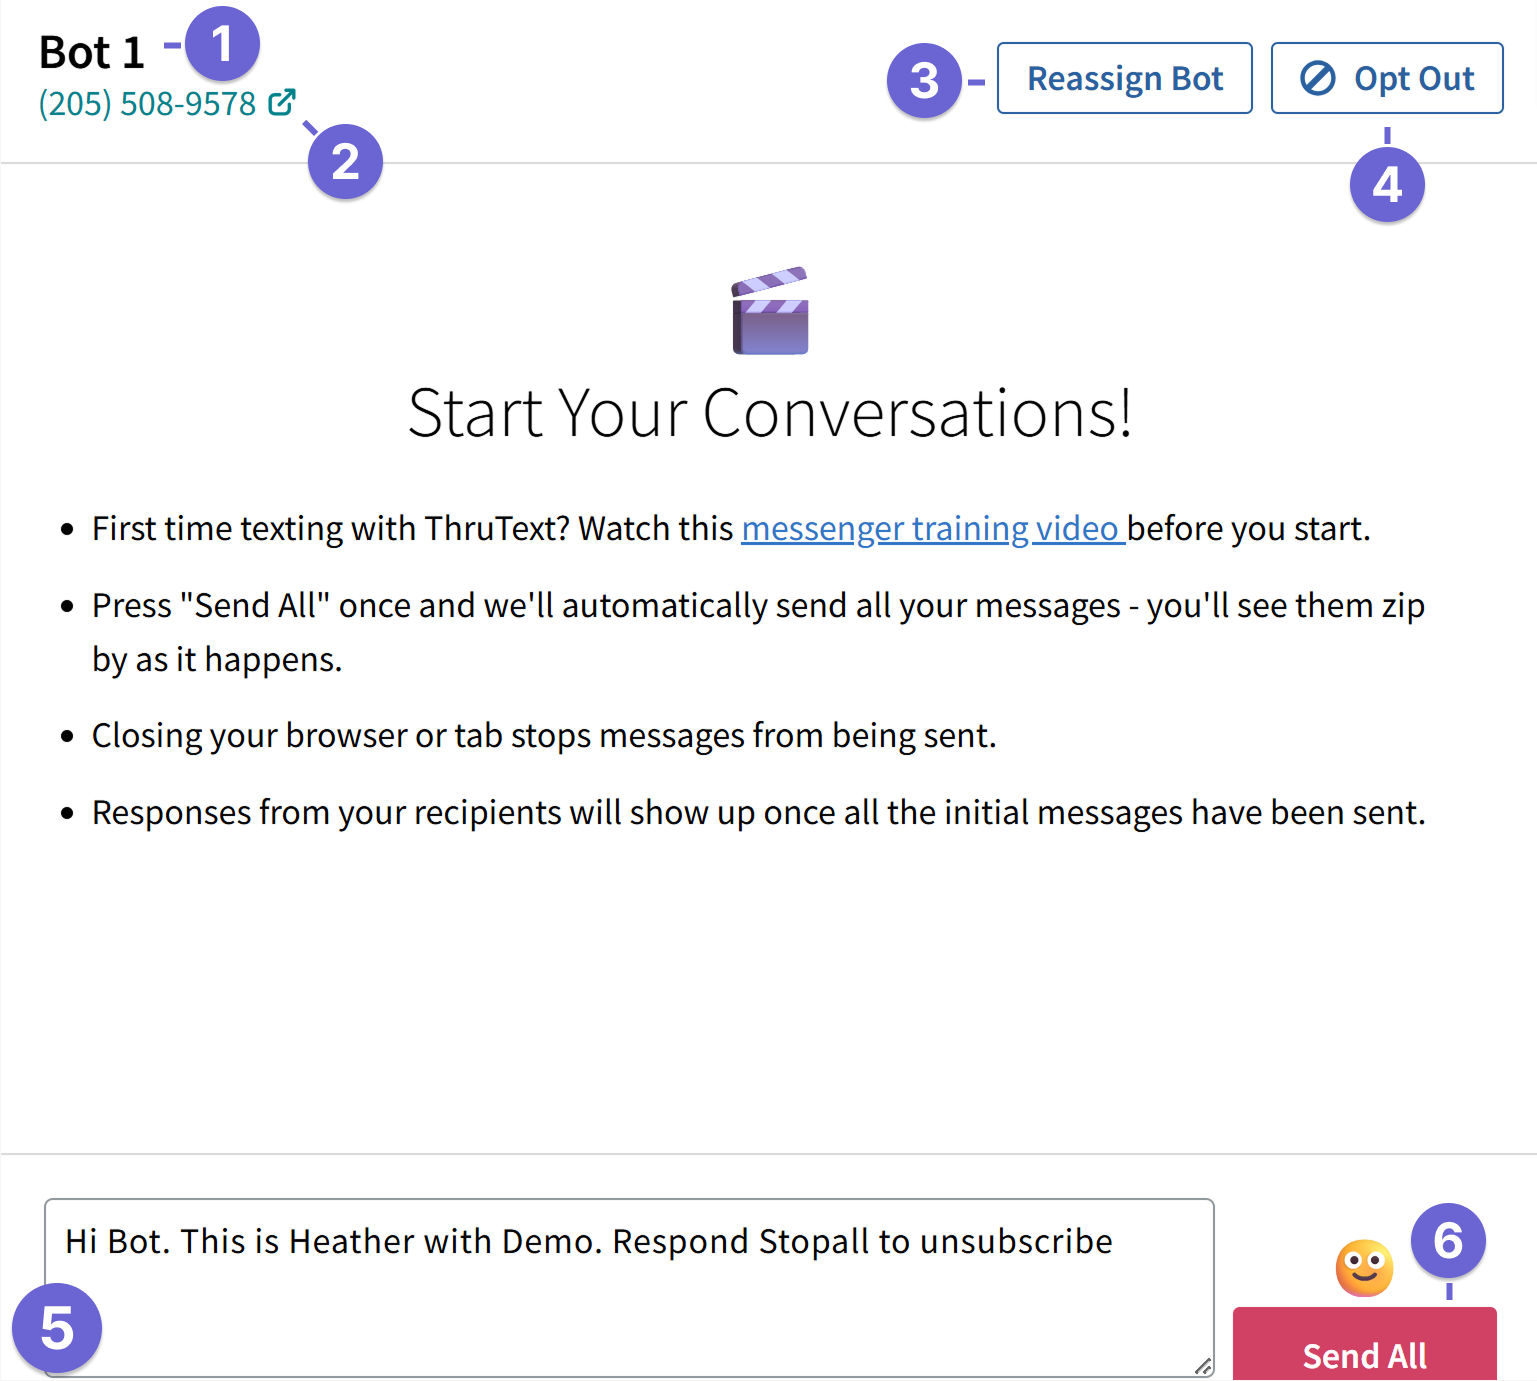This screenshot has height=1381, width=1537.
Task: Click callout badge 3 beside Reassign Bot
Action: [925, 81]
